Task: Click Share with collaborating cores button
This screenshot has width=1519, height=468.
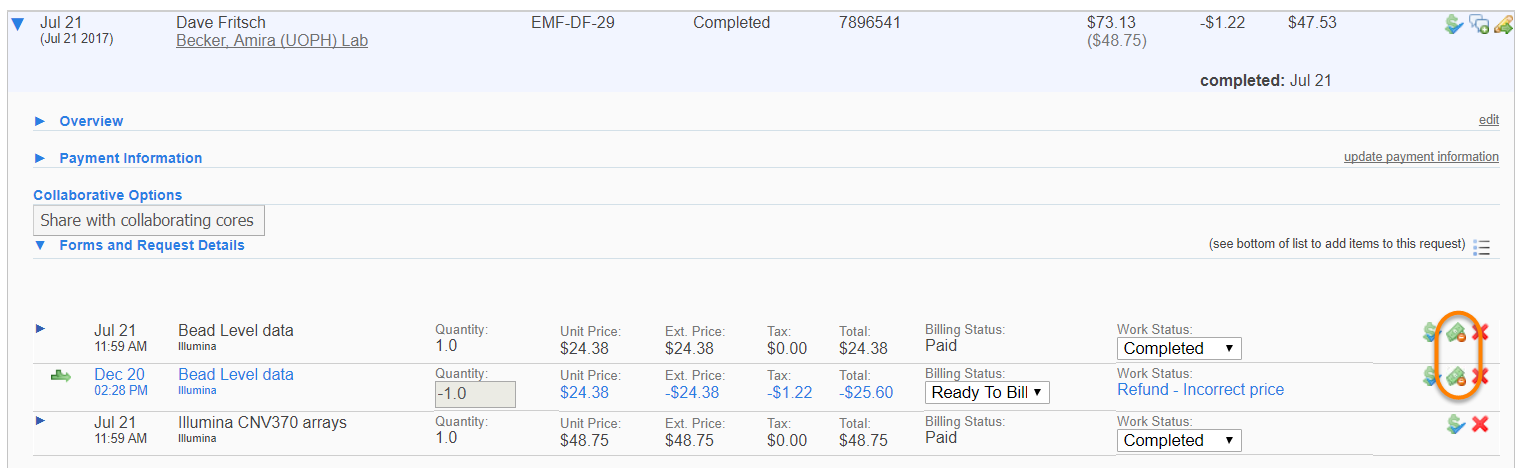Action: click(149, 221)
